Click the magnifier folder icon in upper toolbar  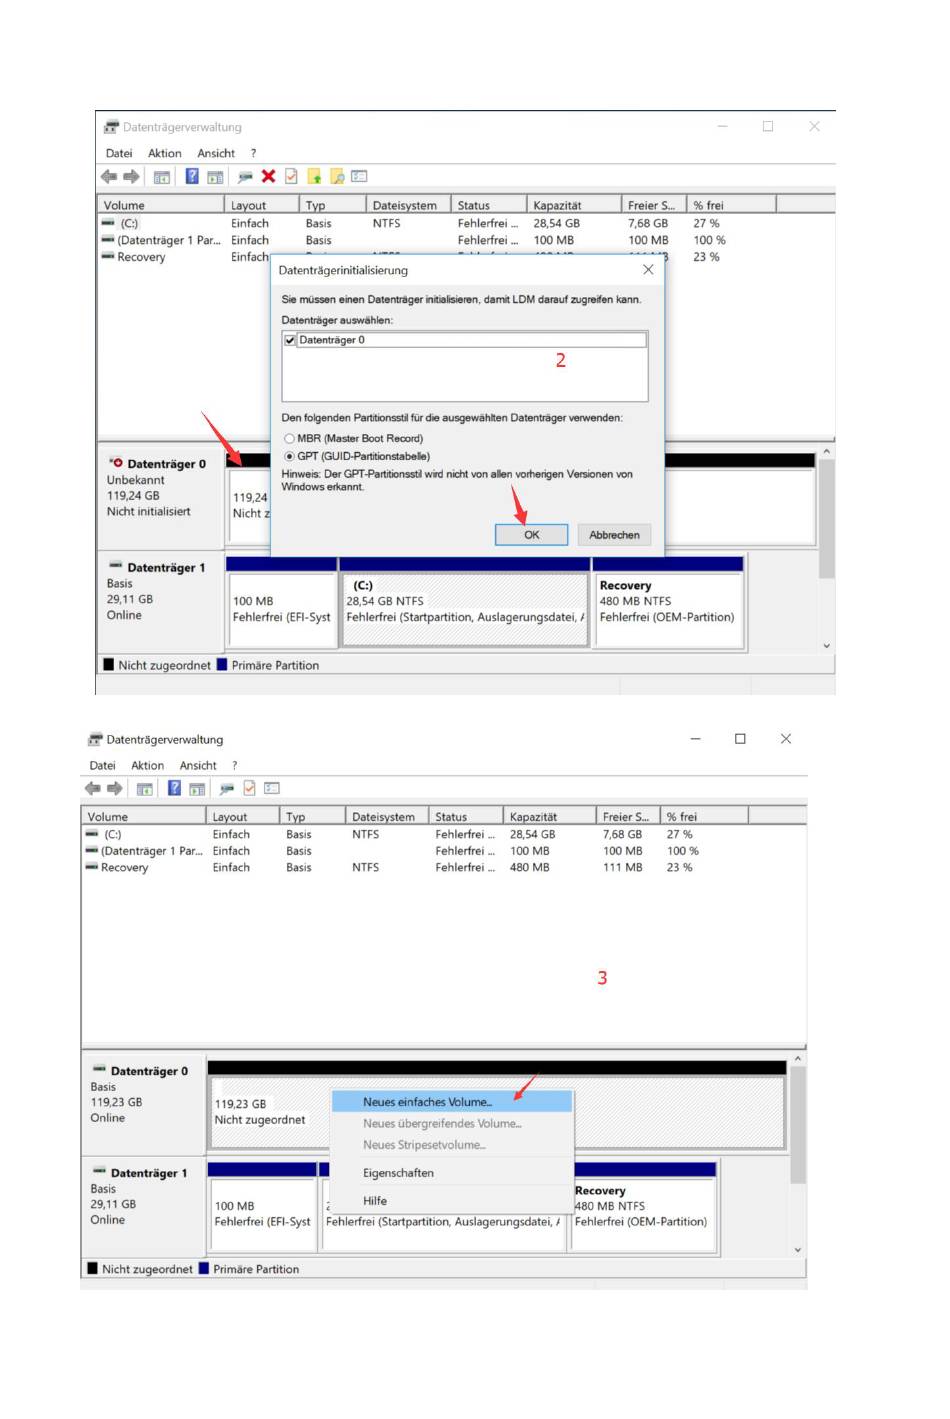(x=337, y=177)
